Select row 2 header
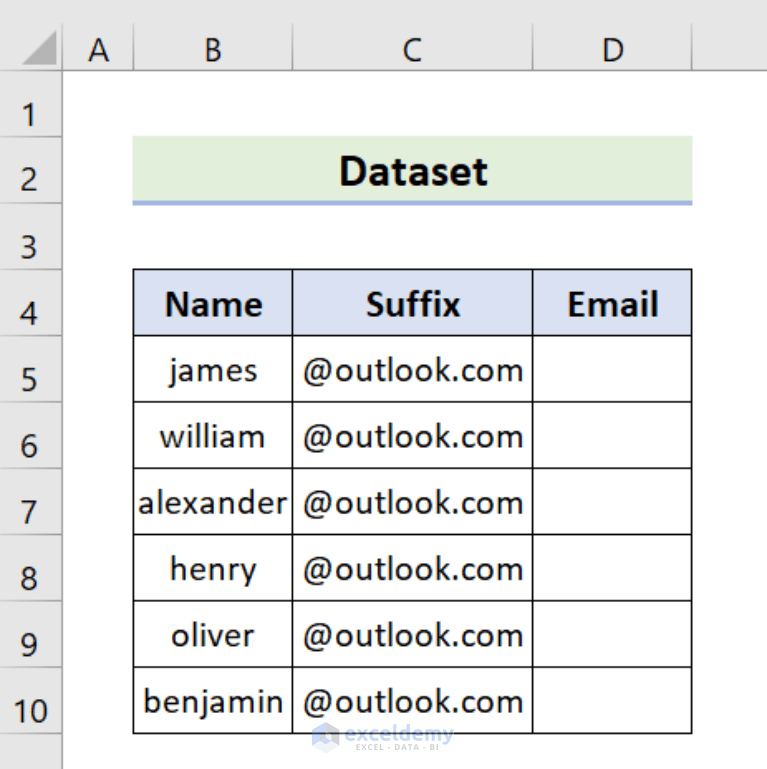Image resolution: width=767 pixels, height=769 pixels. (30, 170)
